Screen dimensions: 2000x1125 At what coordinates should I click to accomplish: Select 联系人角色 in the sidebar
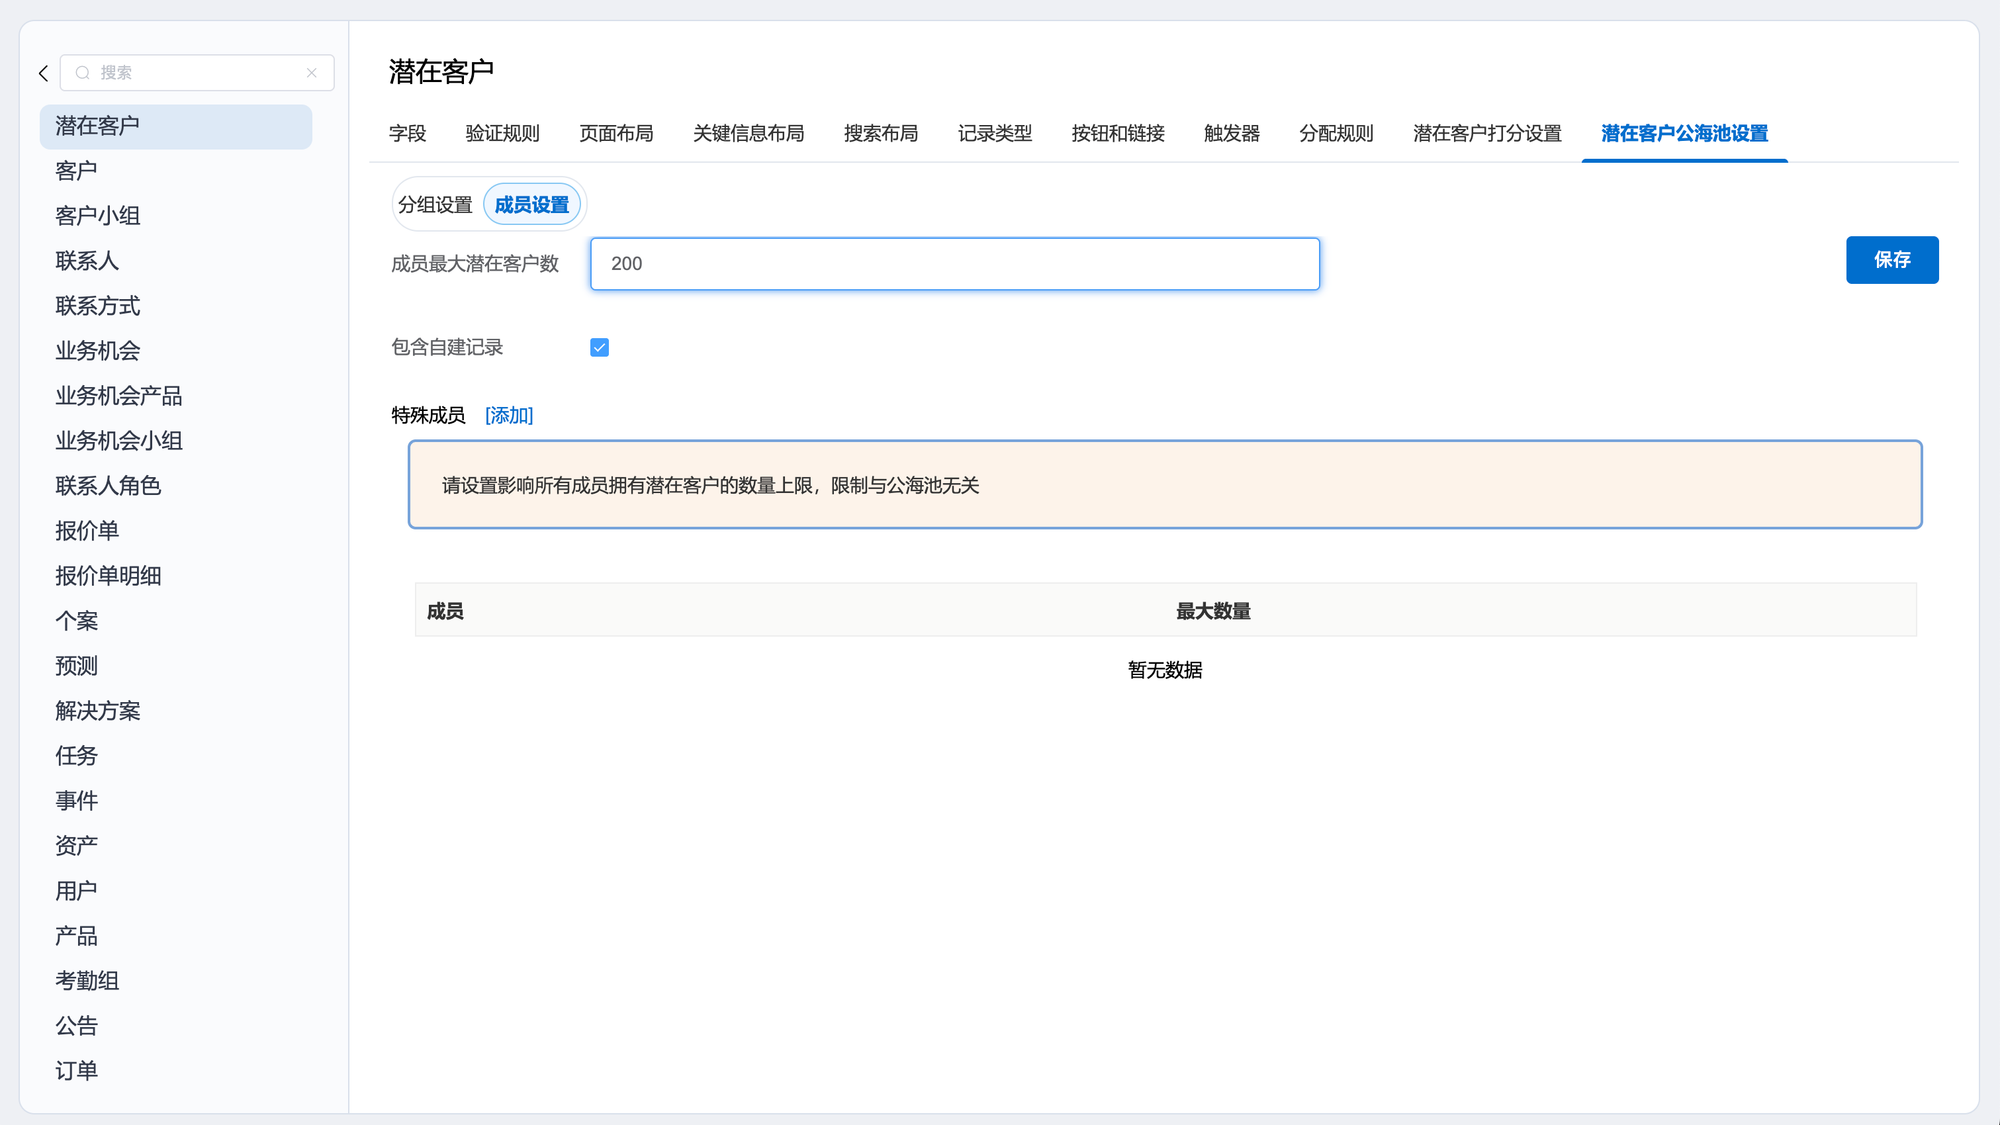(x=108, y=486)
